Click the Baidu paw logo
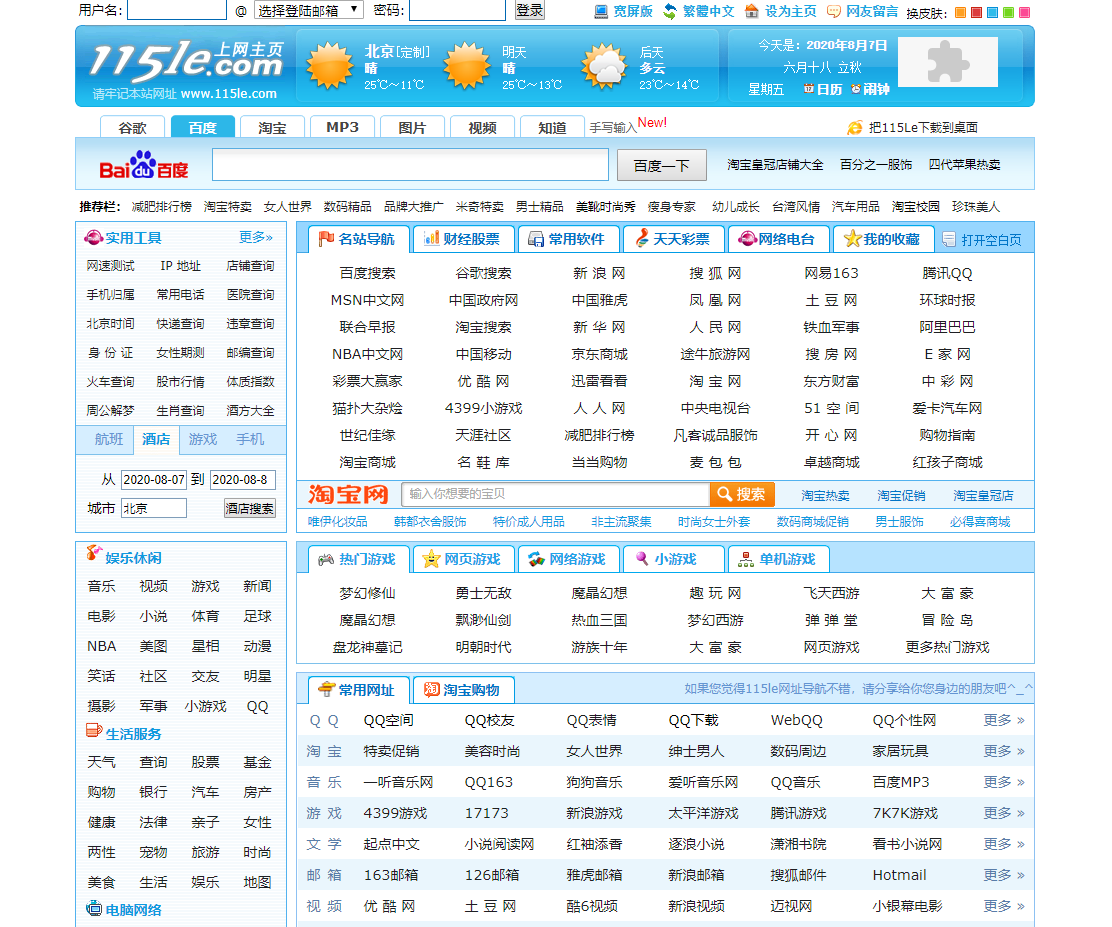The height and width of the screenshot is (927, 1112). click(x=143, y=165)
